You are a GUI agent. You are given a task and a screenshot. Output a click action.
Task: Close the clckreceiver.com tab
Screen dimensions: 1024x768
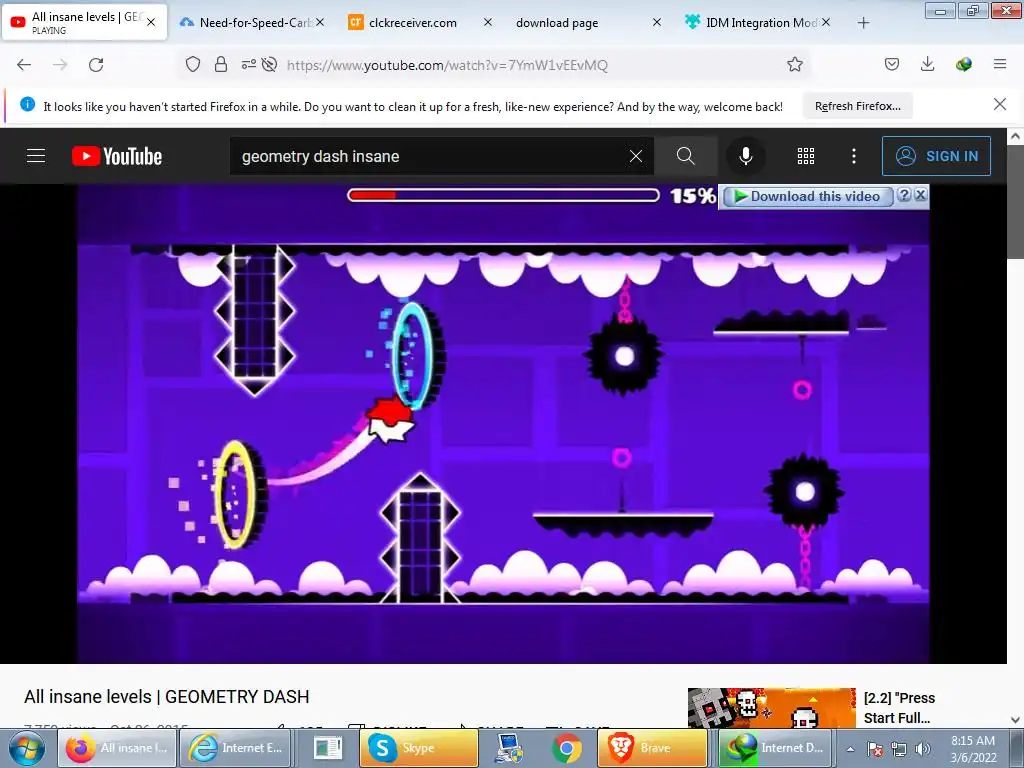tap(488, 22)
